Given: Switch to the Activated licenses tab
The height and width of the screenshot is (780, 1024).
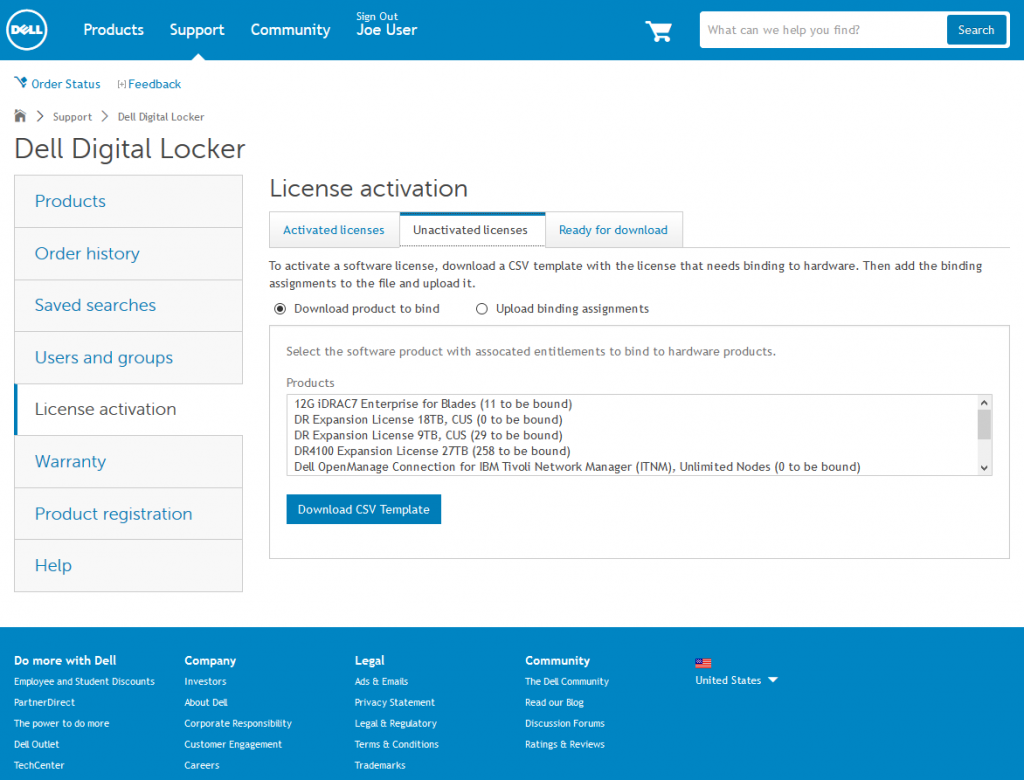Looking at the screenshot, I should pyautogui.click(x=334, y=229).
